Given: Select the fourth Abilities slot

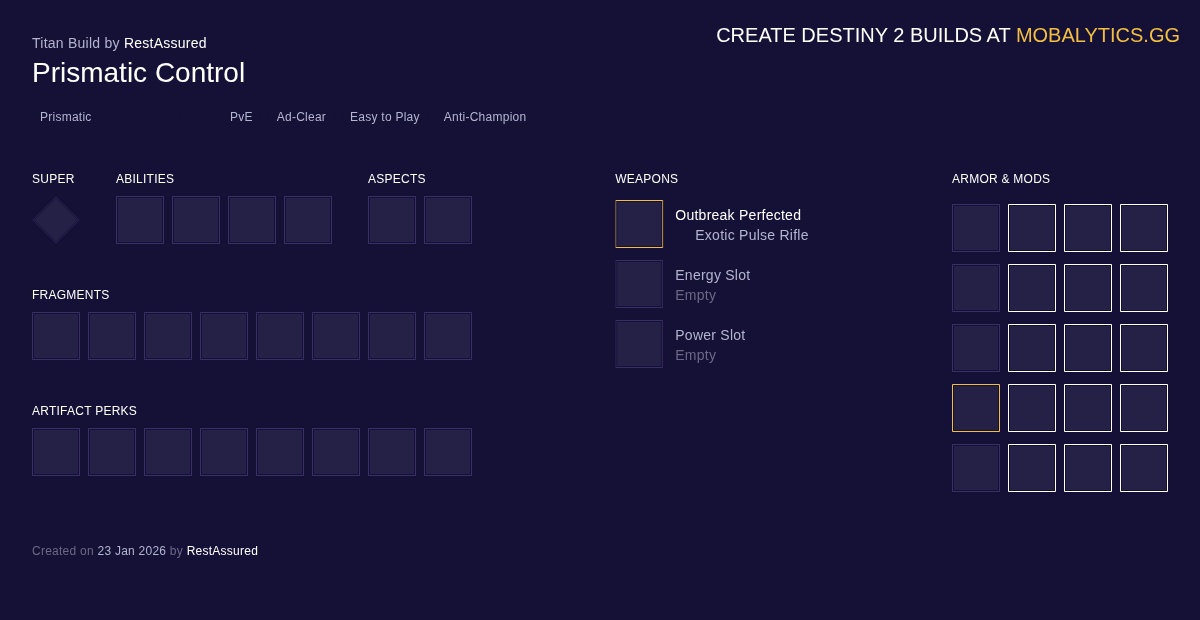Looking at the screenshot, I should [x=308, y=220].
